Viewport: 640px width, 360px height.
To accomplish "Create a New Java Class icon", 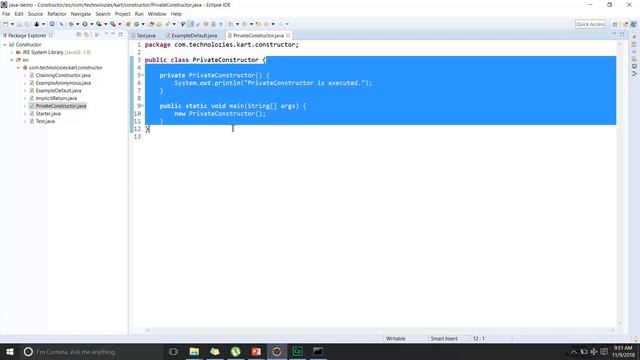I will 137,24.
